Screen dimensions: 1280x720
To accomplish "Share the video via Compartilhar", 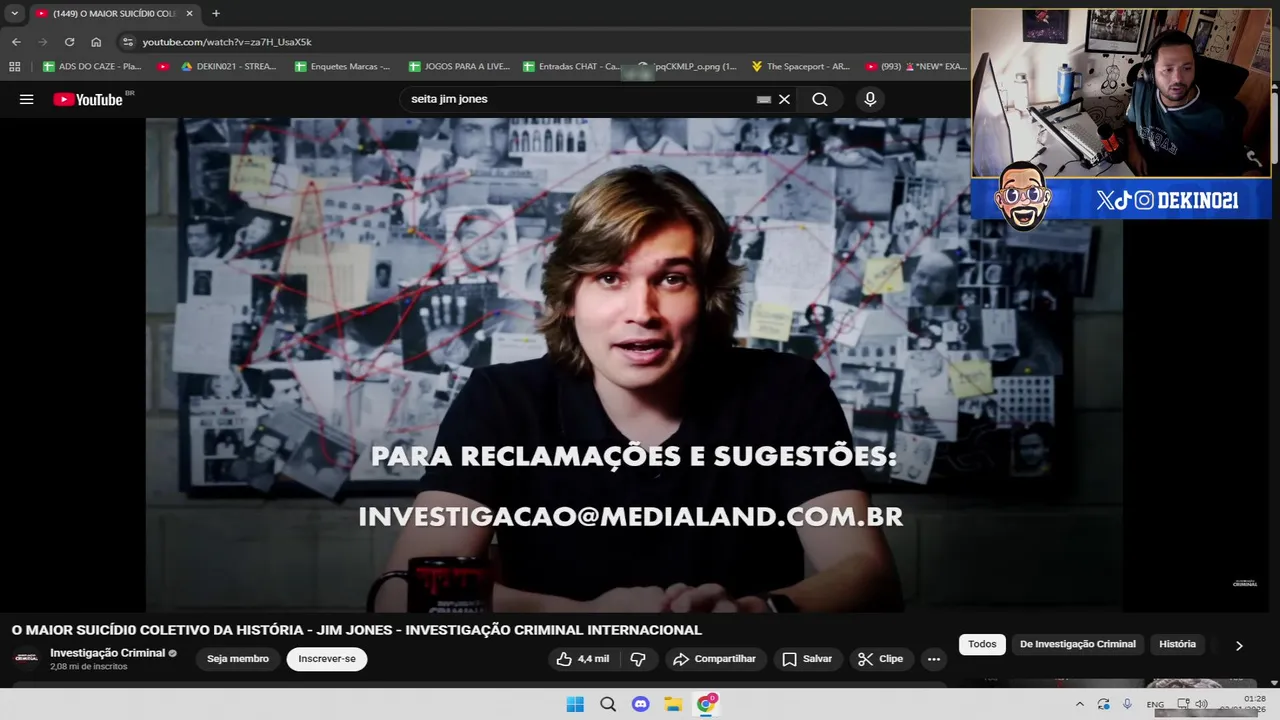I will [x=715, y=659].
